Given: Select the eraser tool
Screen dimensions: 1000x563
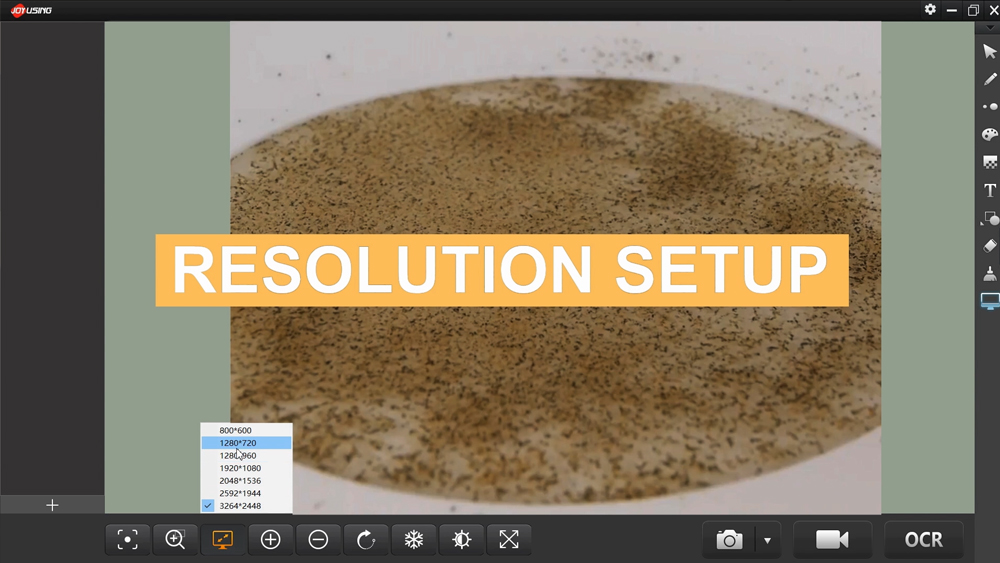Looking at the screenshot, I should click(990, 246).
